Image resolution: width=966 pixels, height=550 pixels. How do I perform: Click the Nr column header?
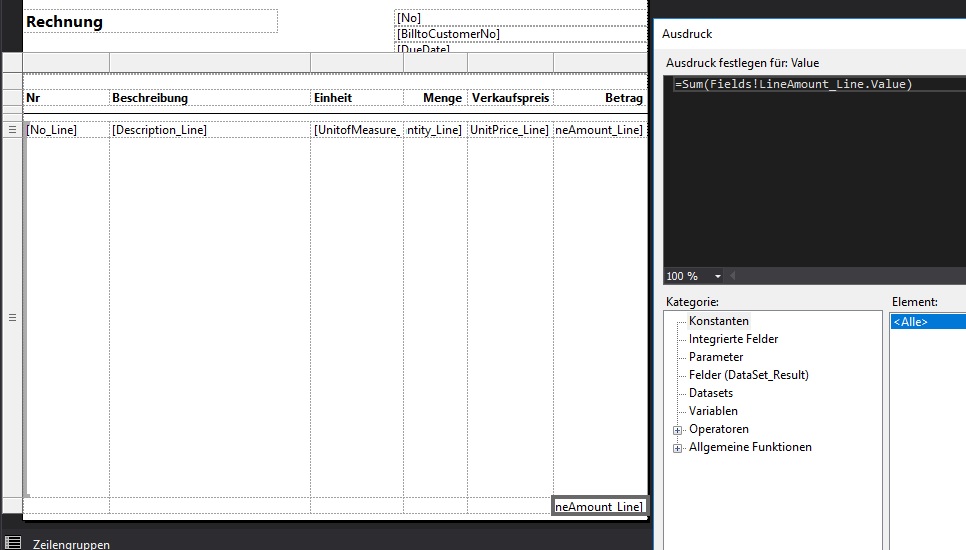click(x=67, y=98)
